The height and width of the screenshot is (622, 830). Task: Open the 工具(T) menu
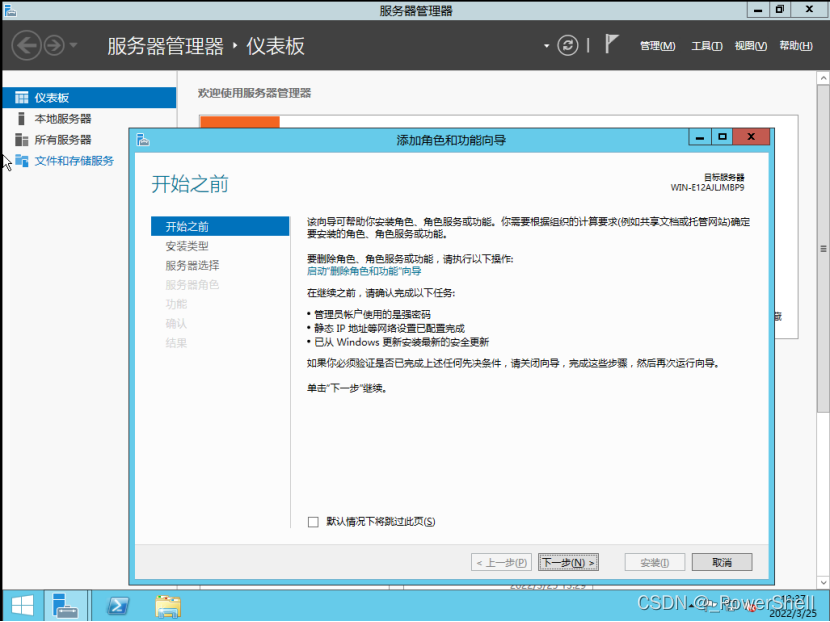(707, 46)
